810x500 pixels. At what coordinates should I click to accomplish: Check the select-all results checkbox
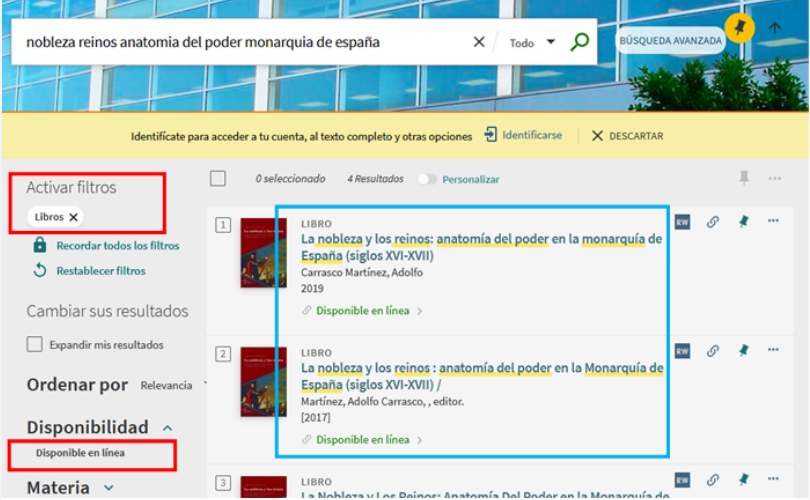click(x=218, y=179)
